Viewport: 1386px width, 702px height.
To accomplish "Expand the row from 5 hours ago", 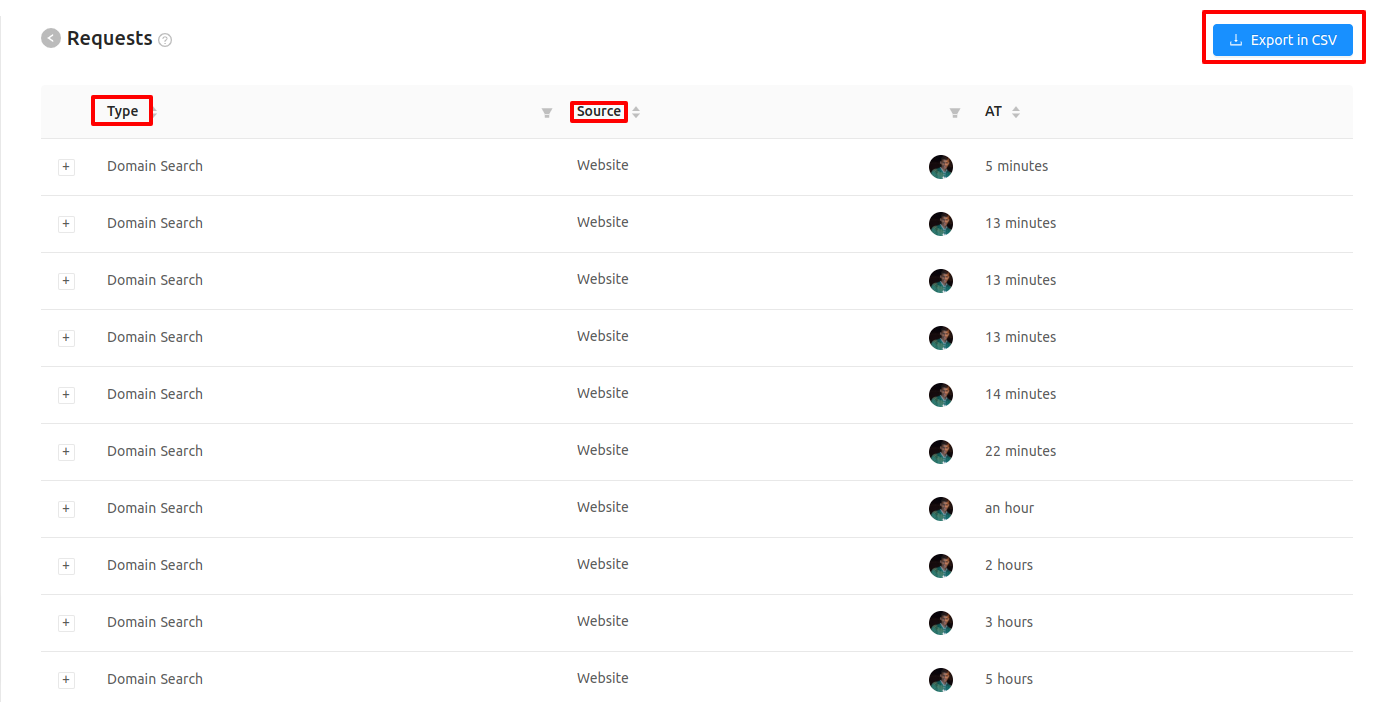I will click(x=66, y=680).
